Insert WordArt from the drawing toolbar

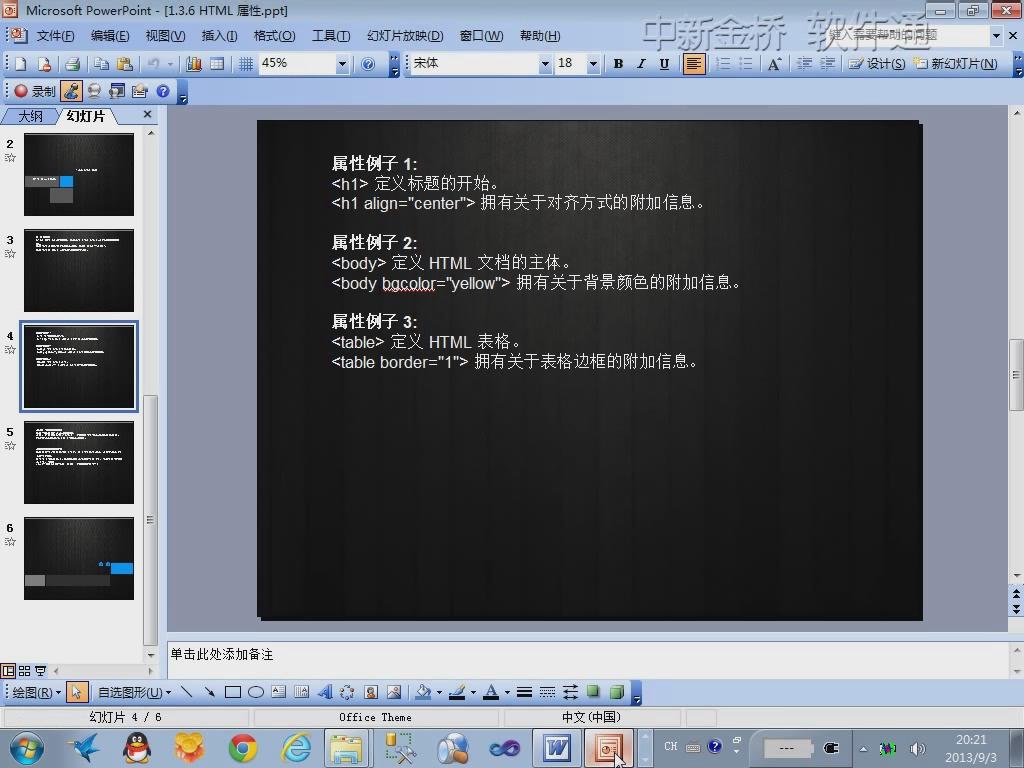[325, 692]
